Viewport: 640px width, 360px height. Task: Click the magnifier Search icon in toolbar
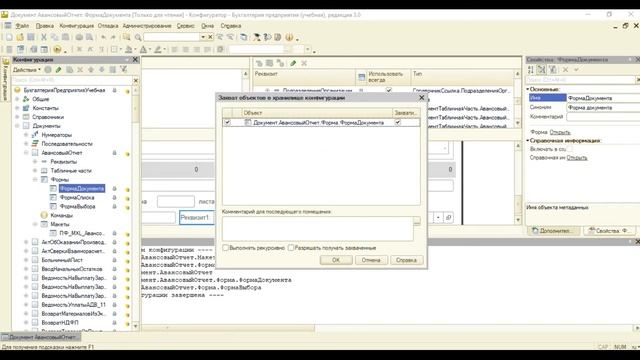[138, 37]
